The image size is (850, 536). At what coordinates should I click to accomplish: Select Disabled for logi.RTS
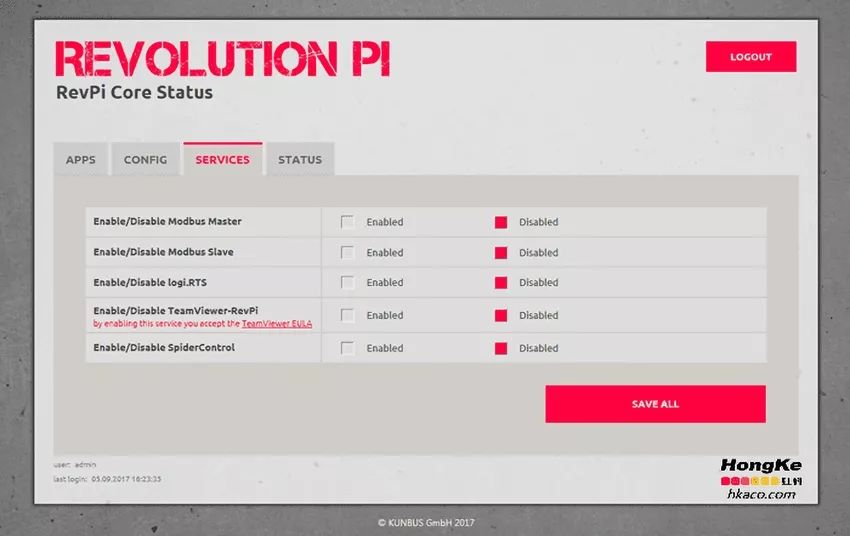click(x=501, y=282)
